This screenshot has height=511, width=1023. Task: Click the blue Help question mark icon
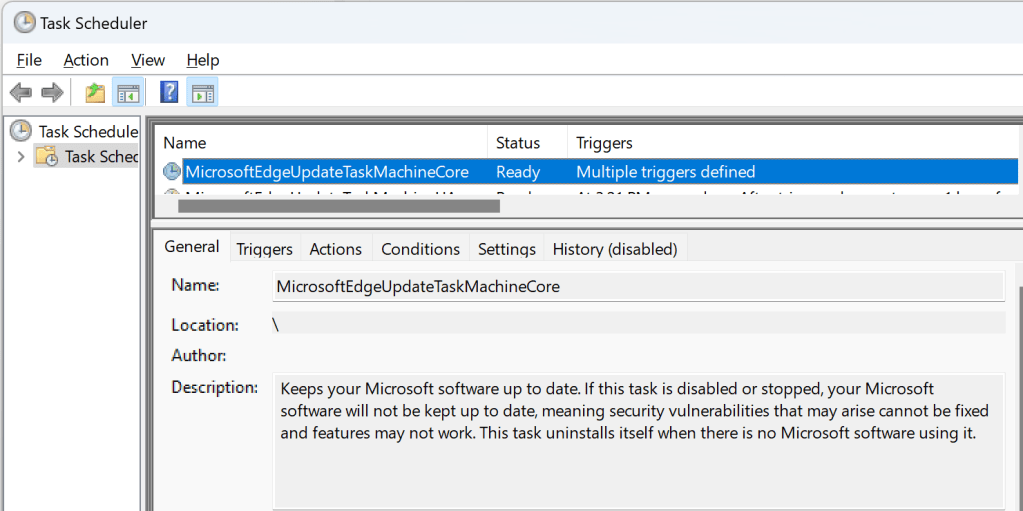169,93
